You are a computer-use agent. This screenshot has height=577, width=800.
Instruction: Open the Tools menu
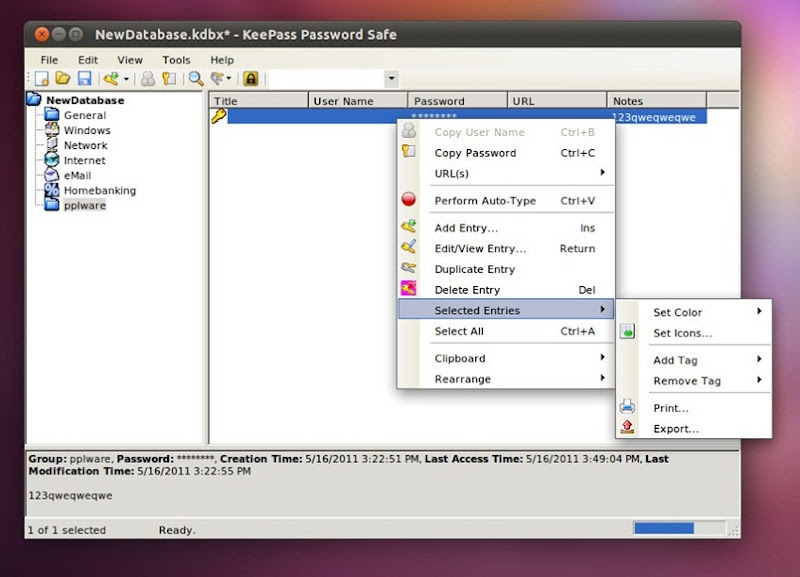176,60
